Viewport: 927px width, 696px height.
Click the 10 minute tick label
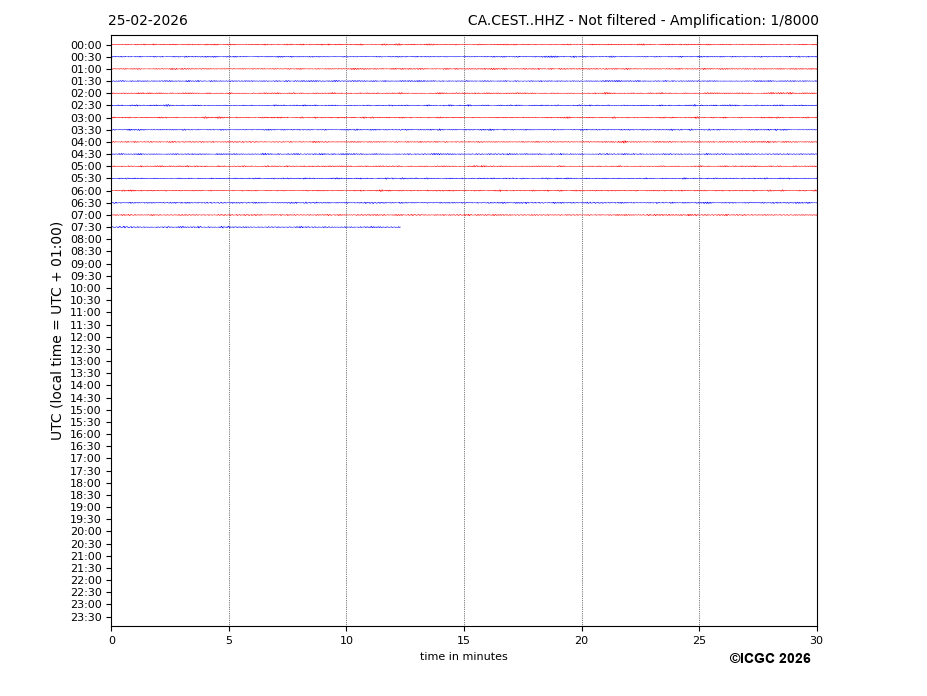point(346,641)
